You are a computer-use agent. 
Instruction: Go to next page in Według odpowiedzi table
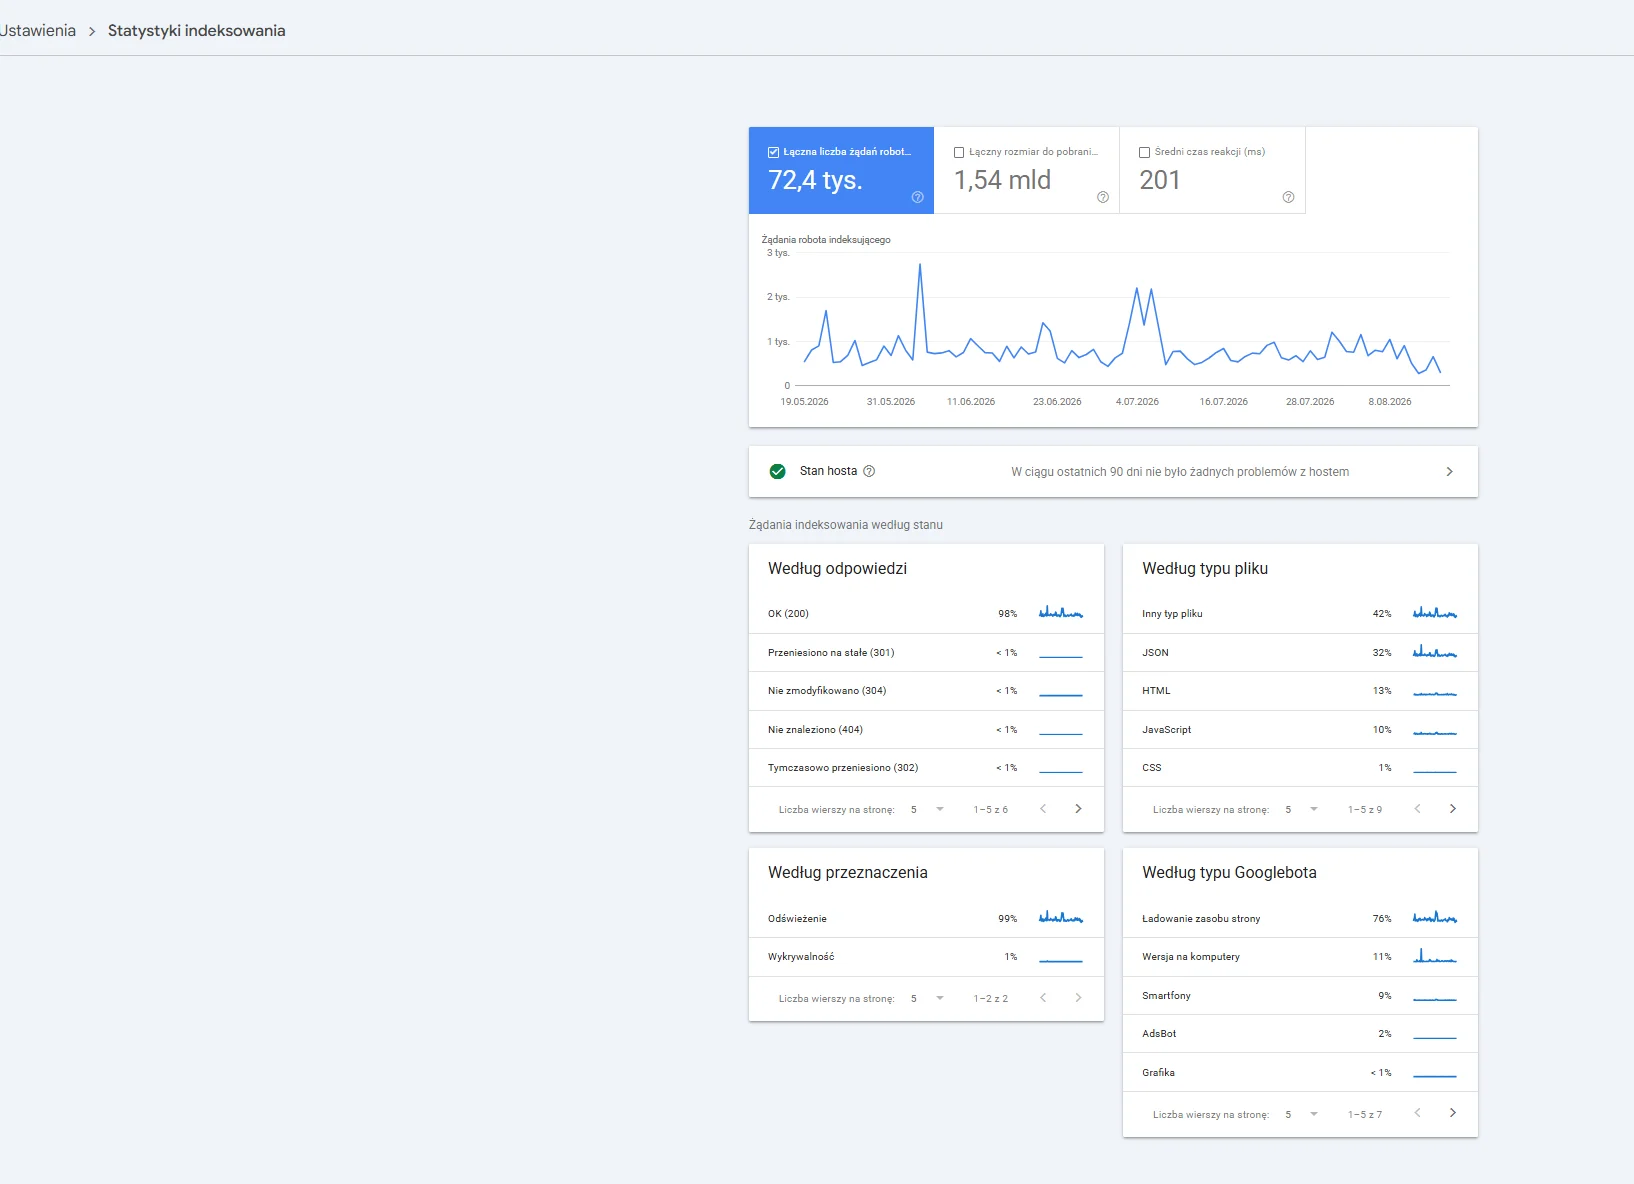pyautogui.click(x=1078, y=809)
